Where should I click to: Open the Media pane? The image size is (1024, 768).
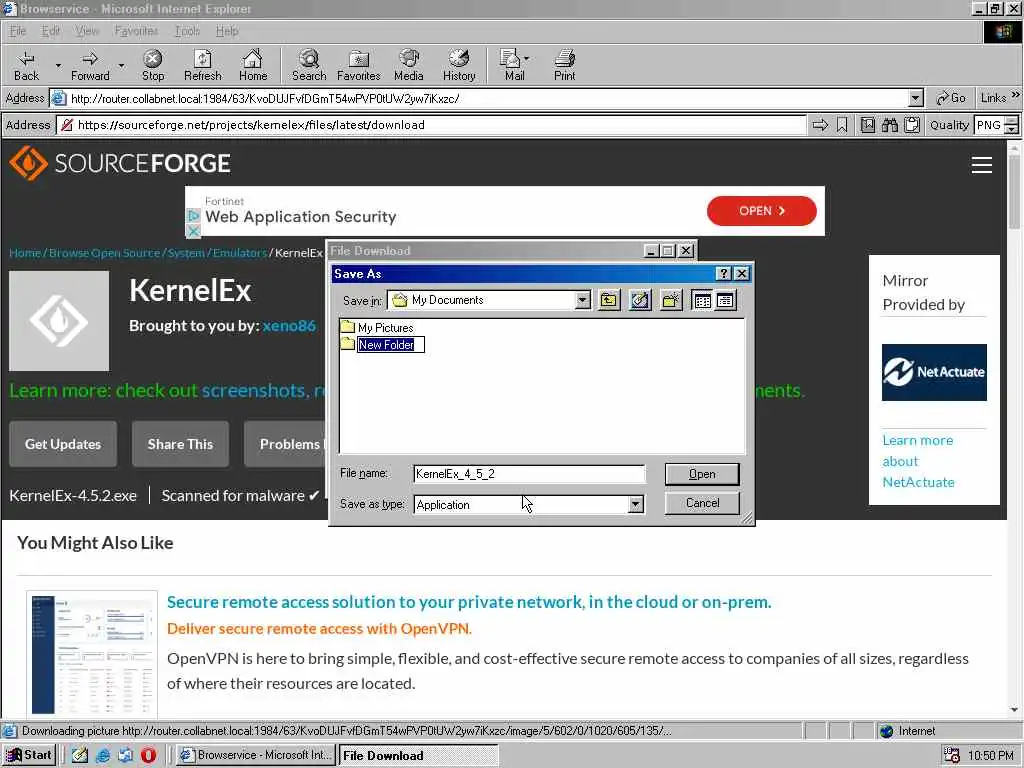[x=409, y=66]
